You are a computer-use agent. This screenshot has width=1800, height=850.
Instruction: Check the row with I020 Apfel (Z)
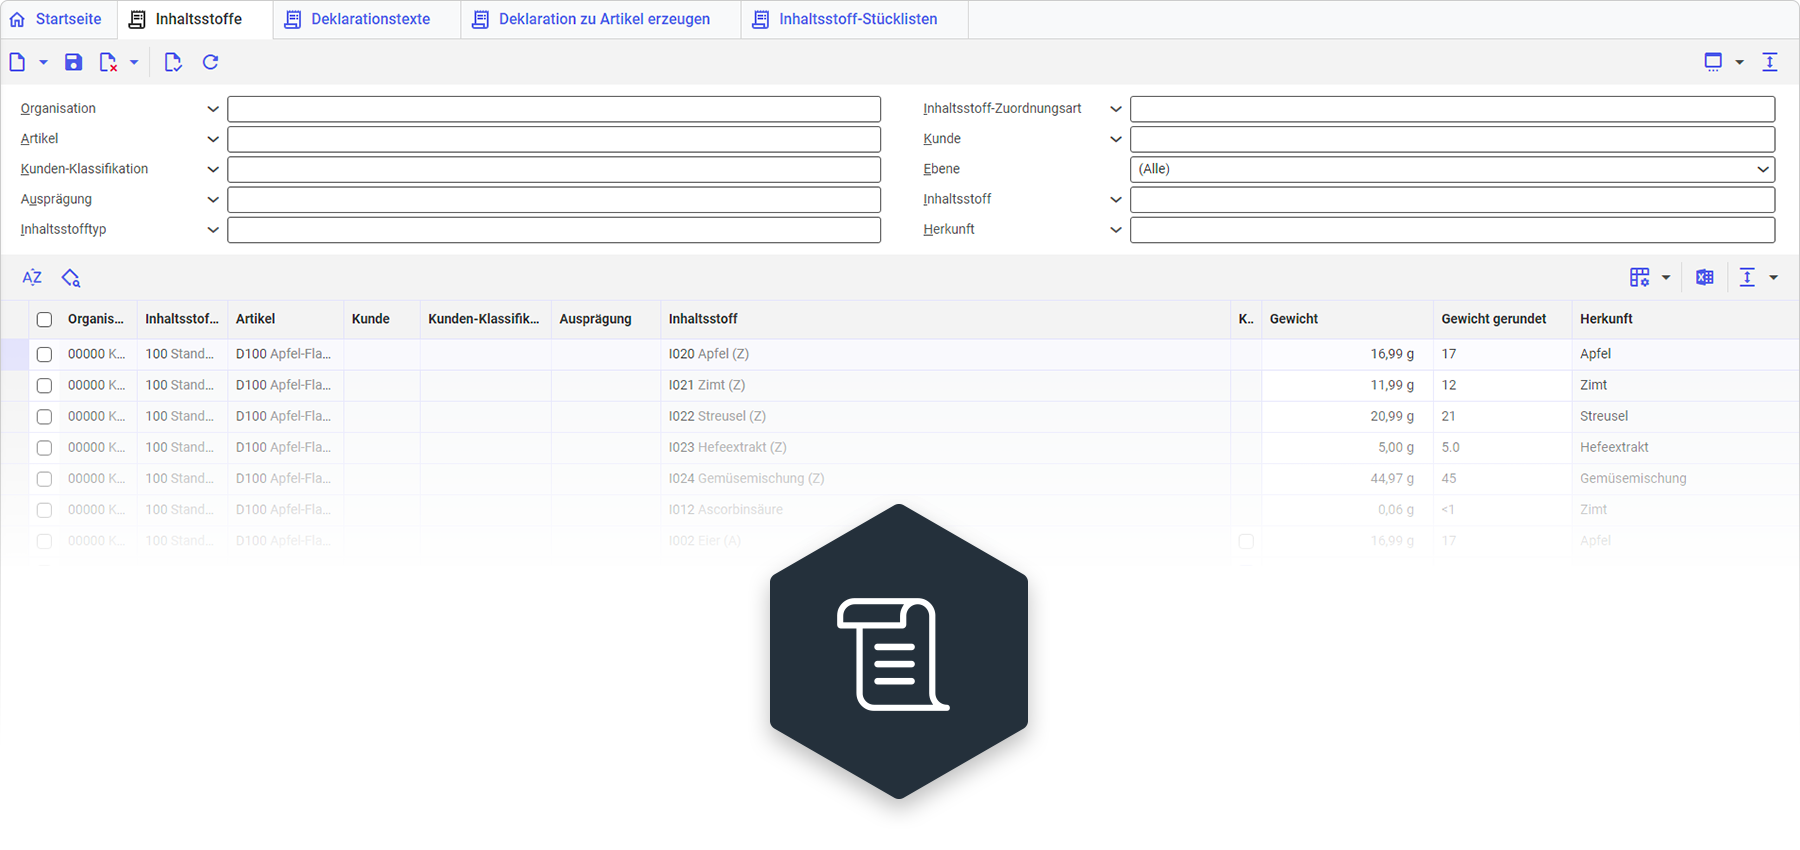point(44,354)
